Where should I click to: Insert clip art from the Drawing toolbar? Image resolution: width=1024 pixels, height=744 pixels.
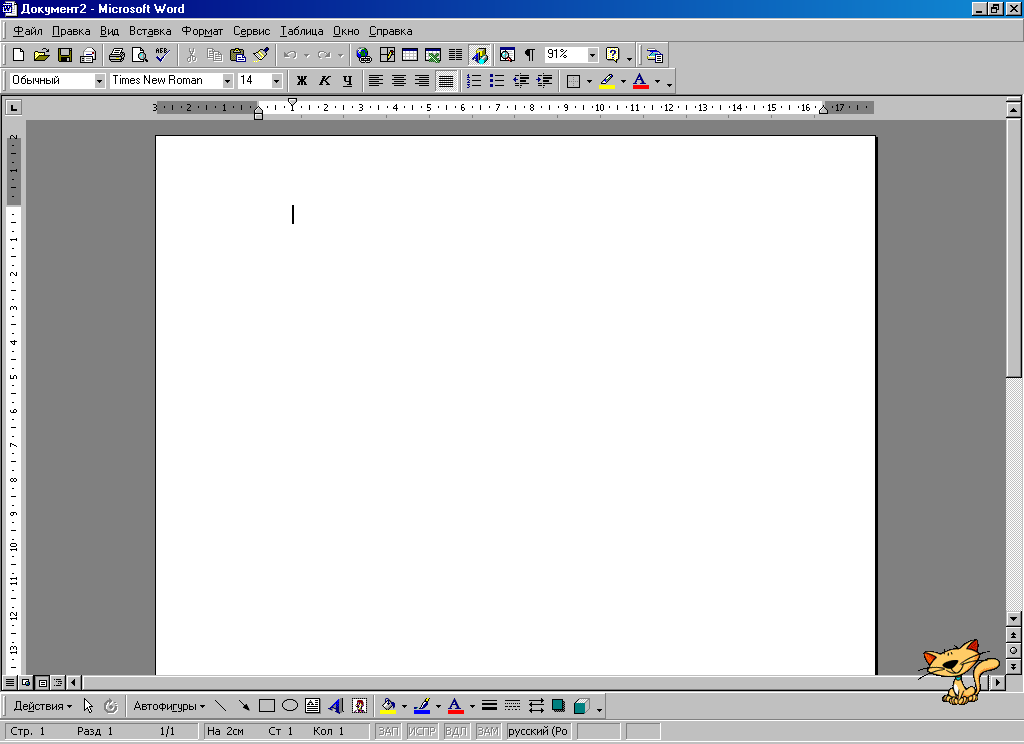[359, 706]
